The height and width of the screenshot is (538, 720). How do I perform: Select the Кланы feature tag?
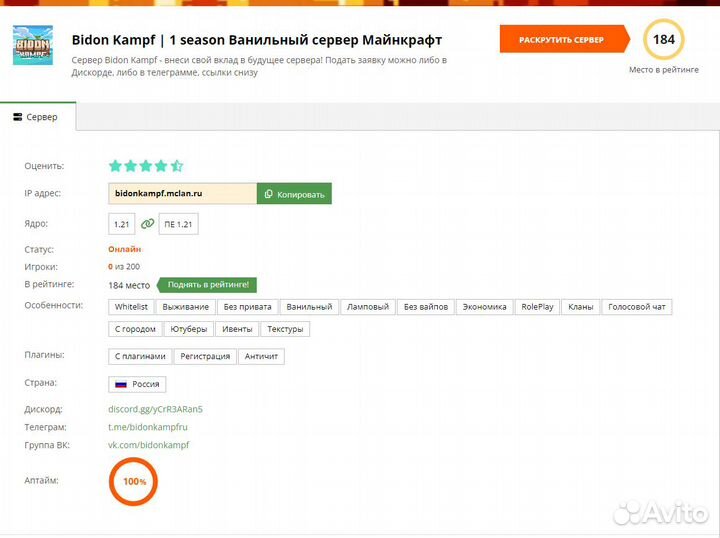[x=580, y=307]
